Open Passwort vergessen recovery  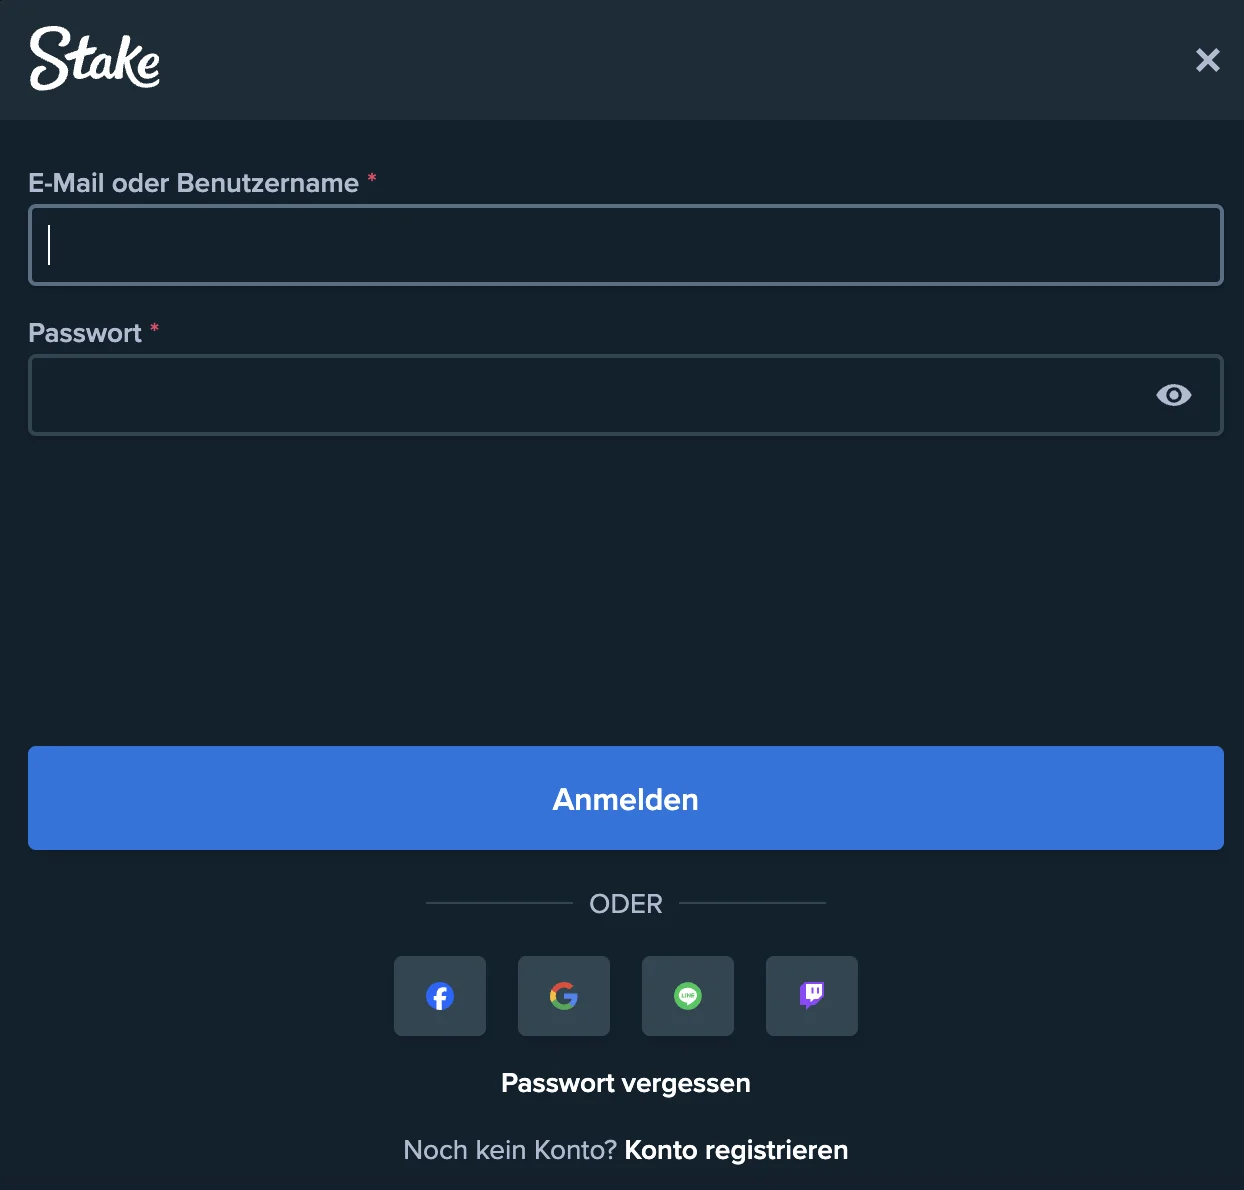(626, 1083)
